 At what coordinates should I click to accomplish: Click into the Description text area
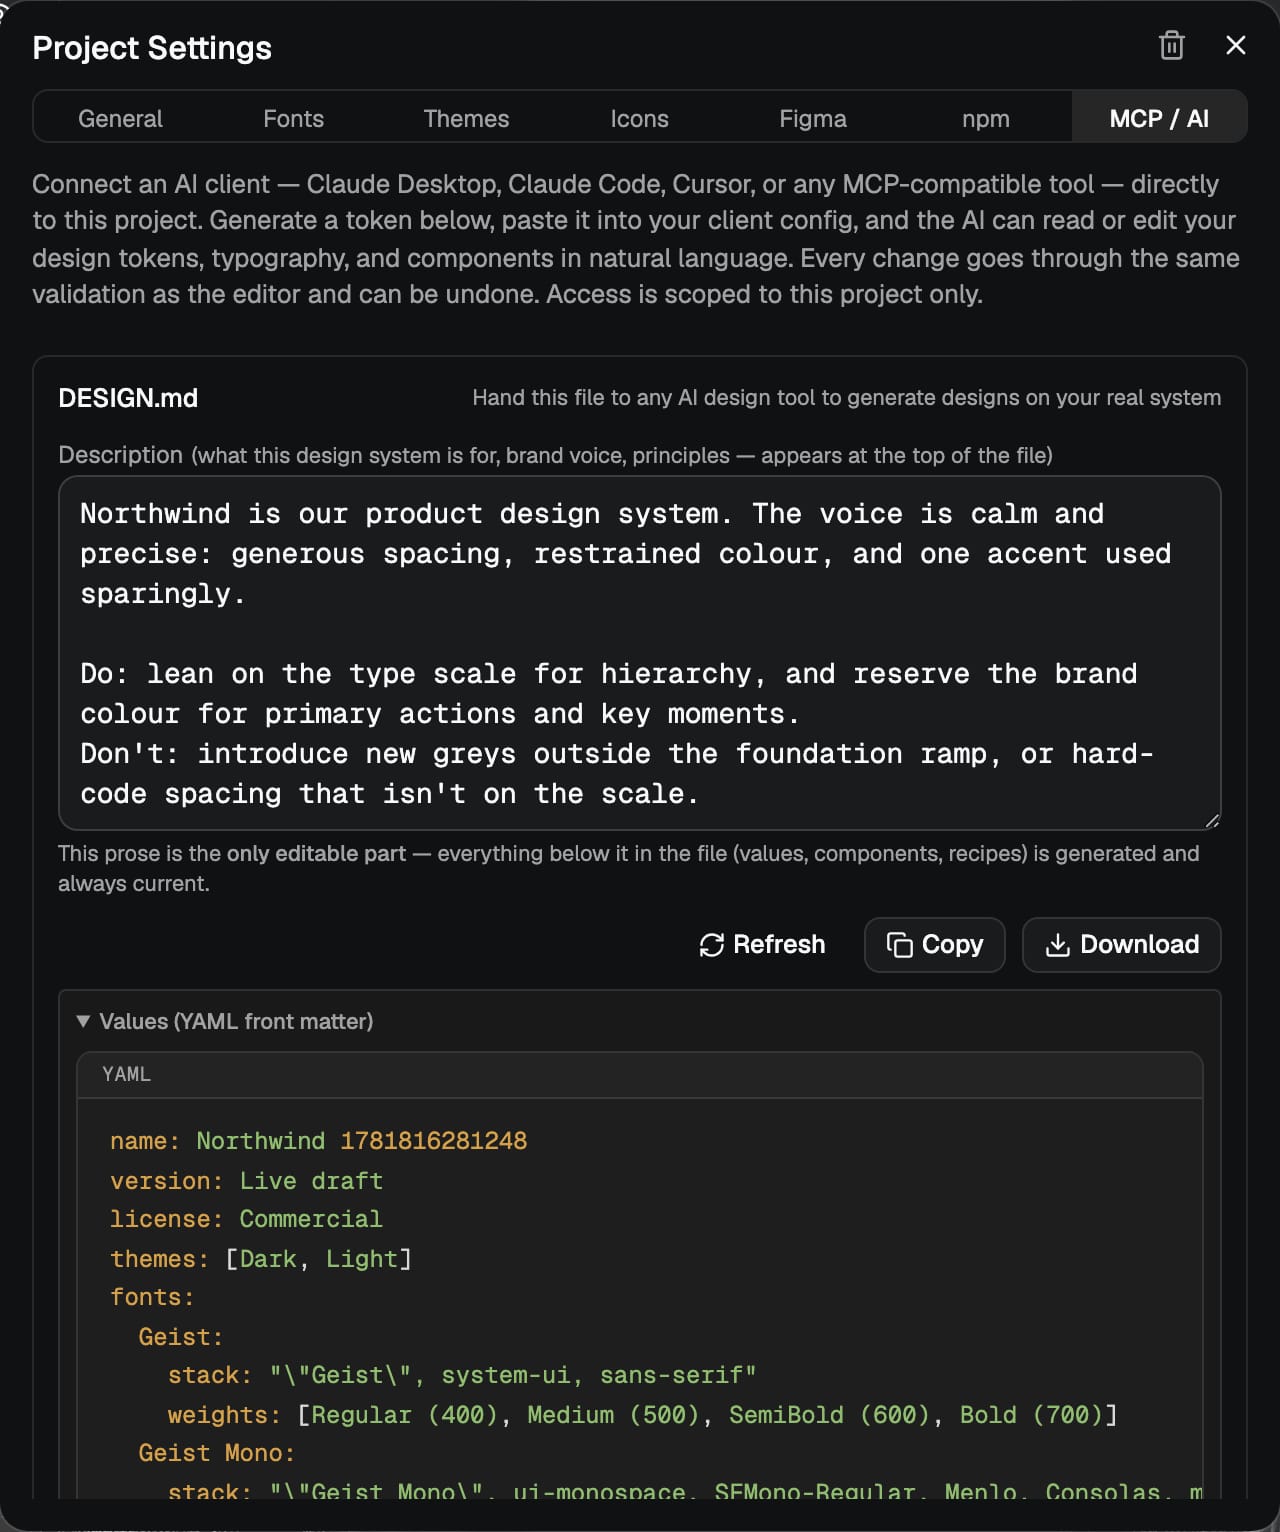(x=639, y=653)
